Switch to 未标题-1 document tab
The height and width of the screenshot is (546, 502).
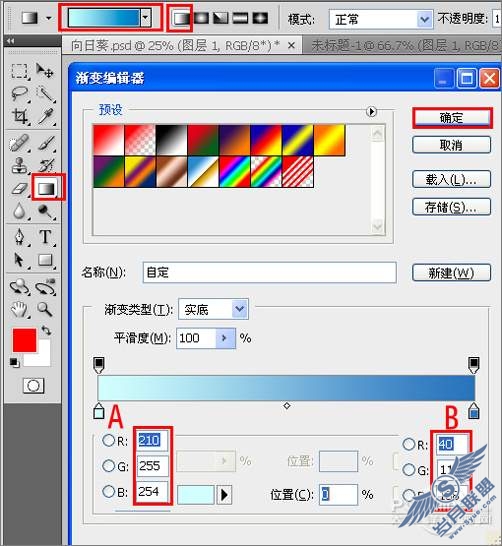click(x=403, y=46)
